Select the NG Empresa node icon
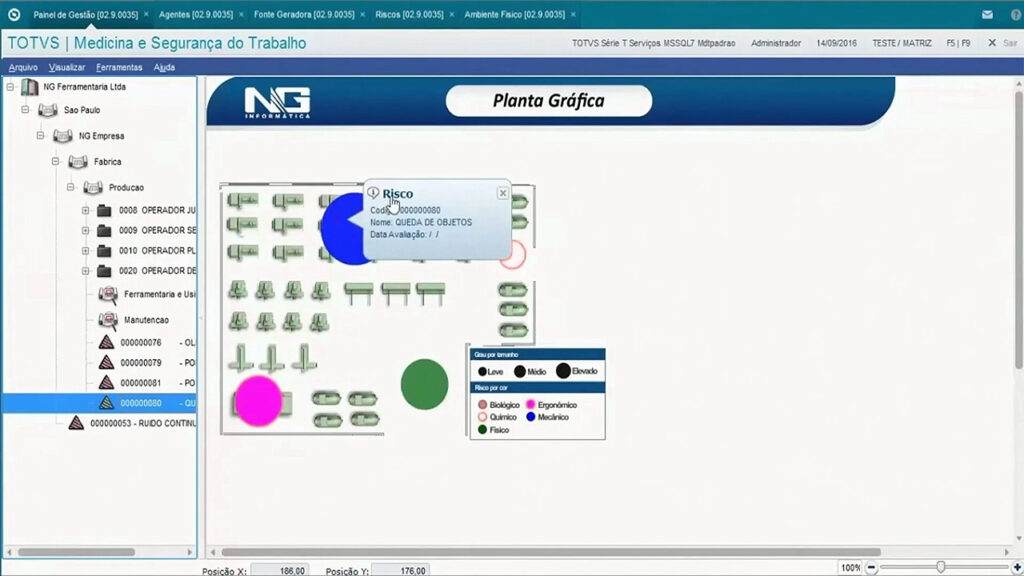This screenshot has width=1024, height=576. (63, 136)
